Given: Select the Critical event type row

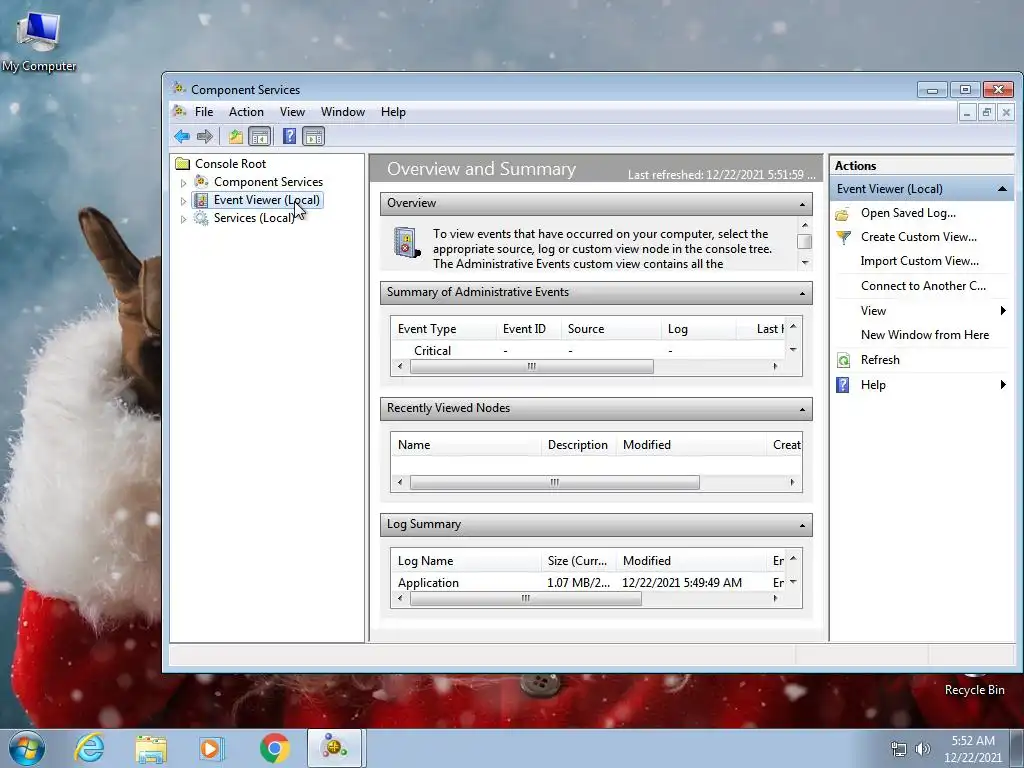Looking at the screenshot, I should (x=588, y=351).
